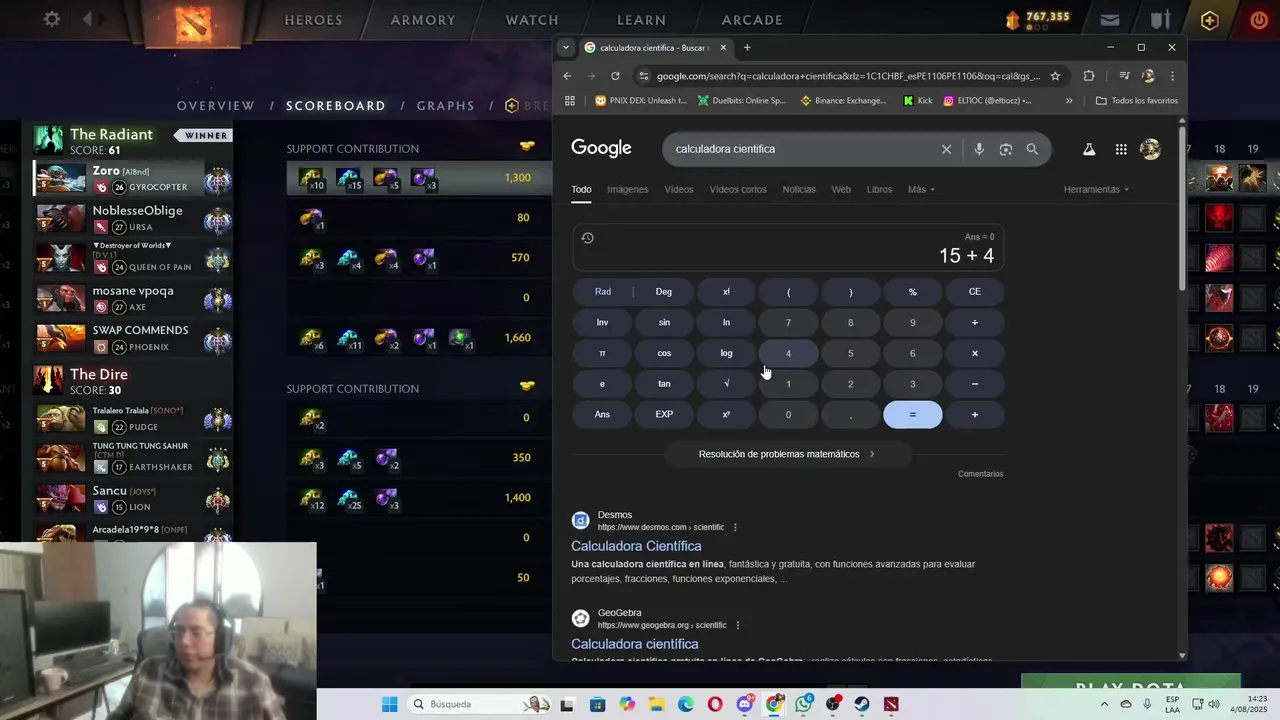Toggle the Inv inverse functions key
The width and height of the screenshot is (1280, 720).
[x=602, y=322]
